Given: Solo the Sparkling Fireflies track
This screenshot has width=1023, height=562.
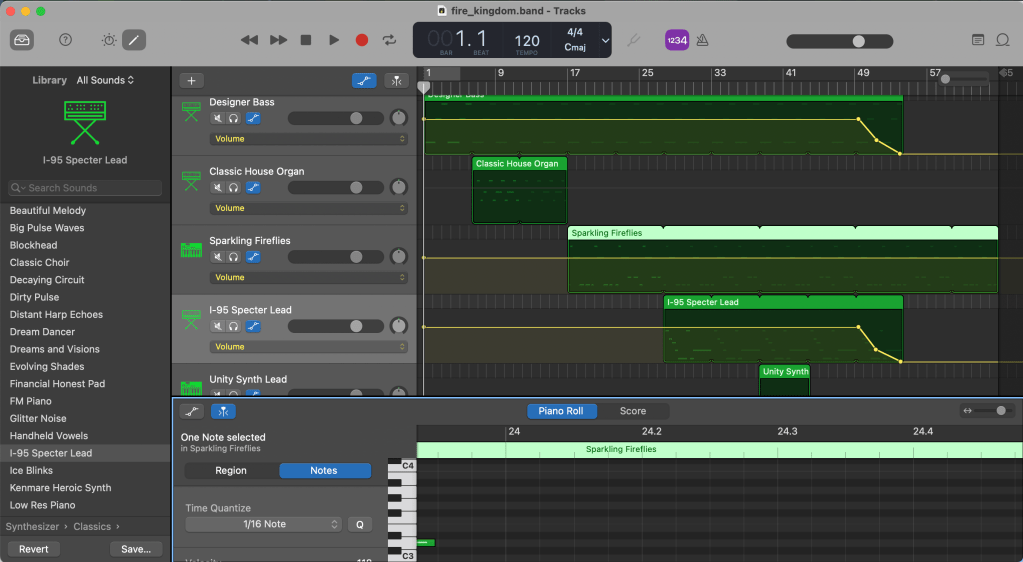Looking at the screenshot, I should point(234,256).
